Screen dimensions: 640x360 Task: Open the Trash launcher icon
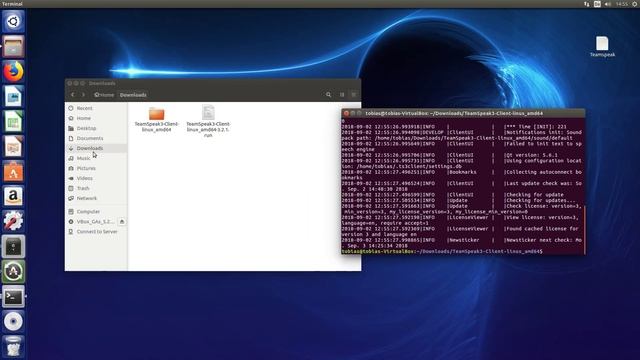(x=13, y=347)
